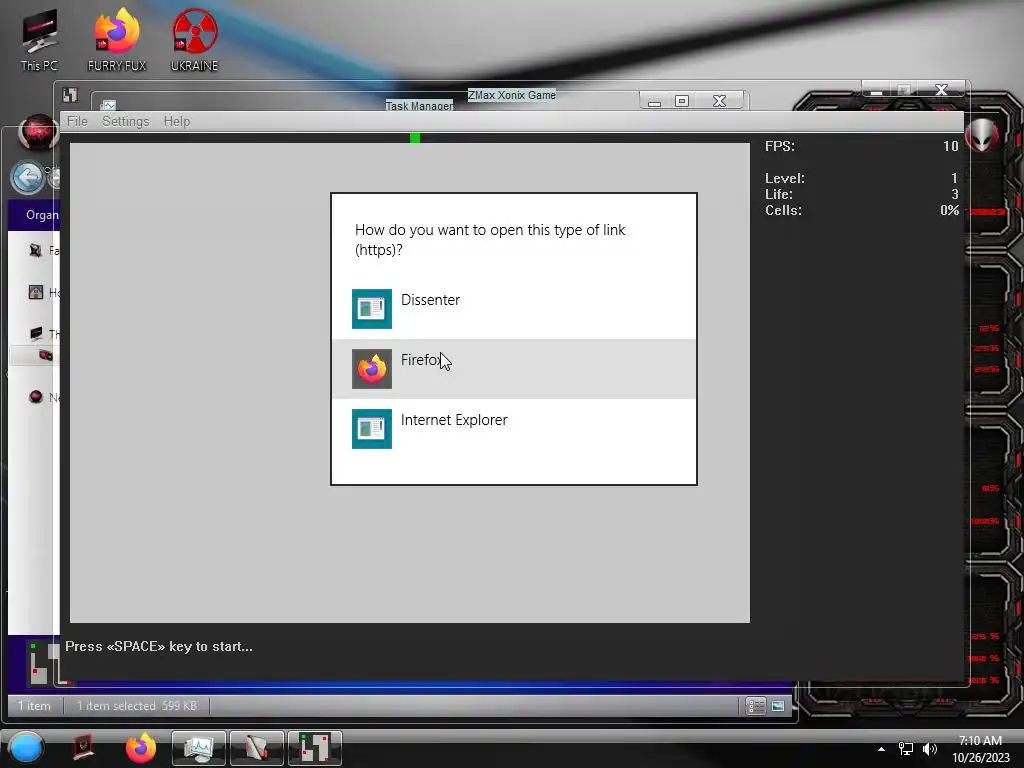Click the Xonix window title icon
The image size is (1024, 768).
click(x=70, y=95)
